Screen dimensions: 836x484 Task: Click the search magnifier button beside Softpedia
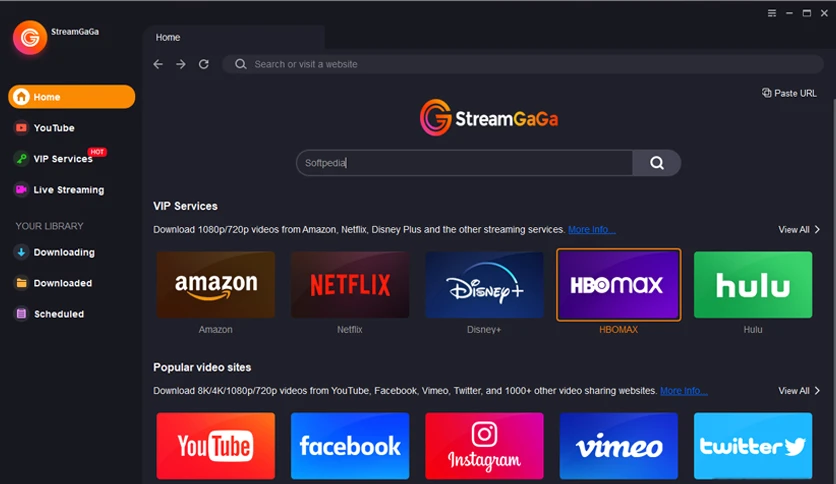(x=656, y=163)
